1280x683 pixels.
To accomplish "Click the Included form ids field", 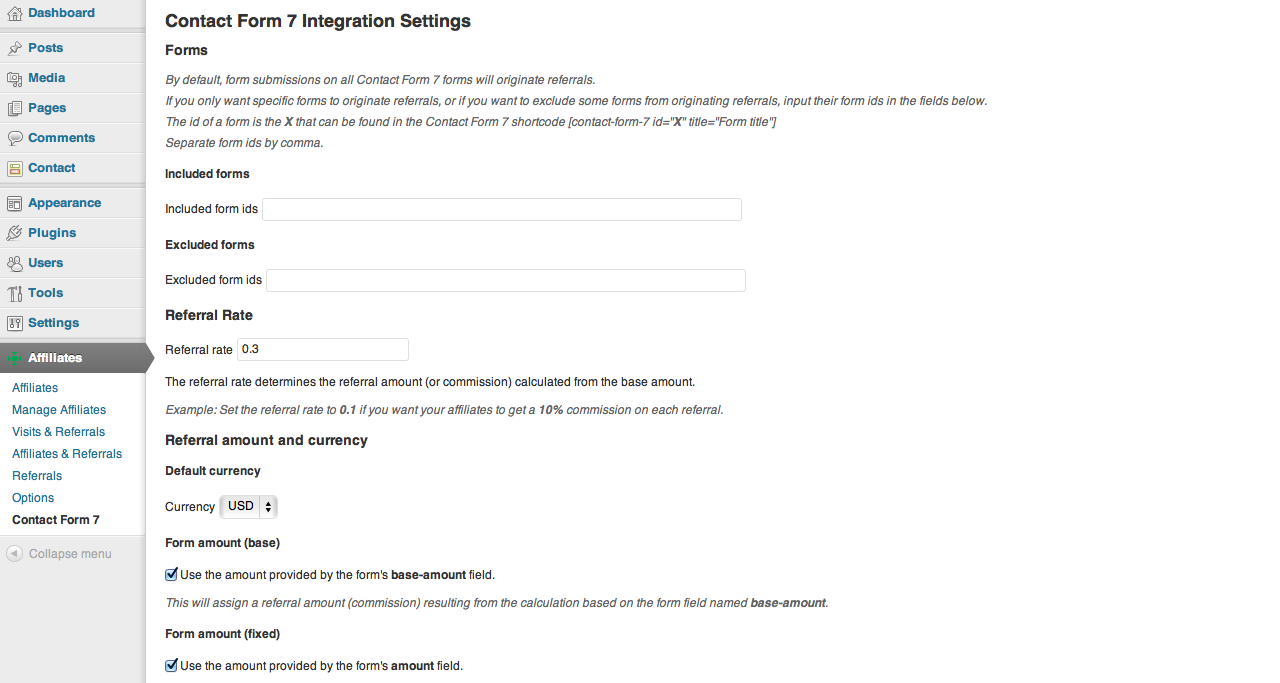I will [501, 209].
